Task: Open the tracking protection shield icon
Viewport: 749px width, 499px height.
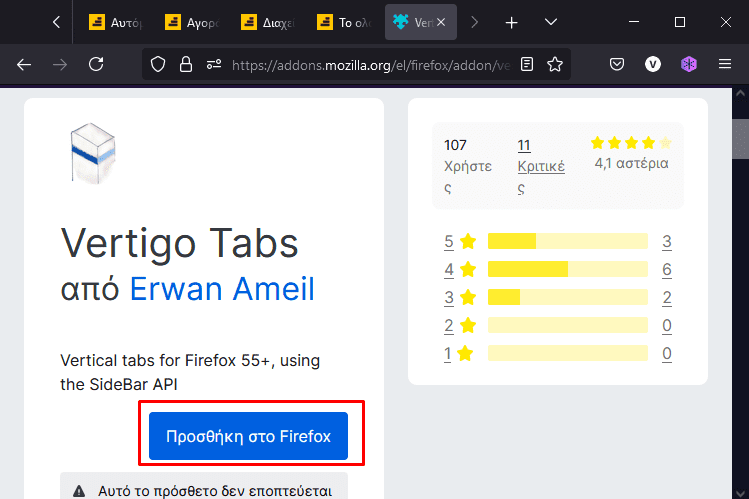Action: [158, 64]
